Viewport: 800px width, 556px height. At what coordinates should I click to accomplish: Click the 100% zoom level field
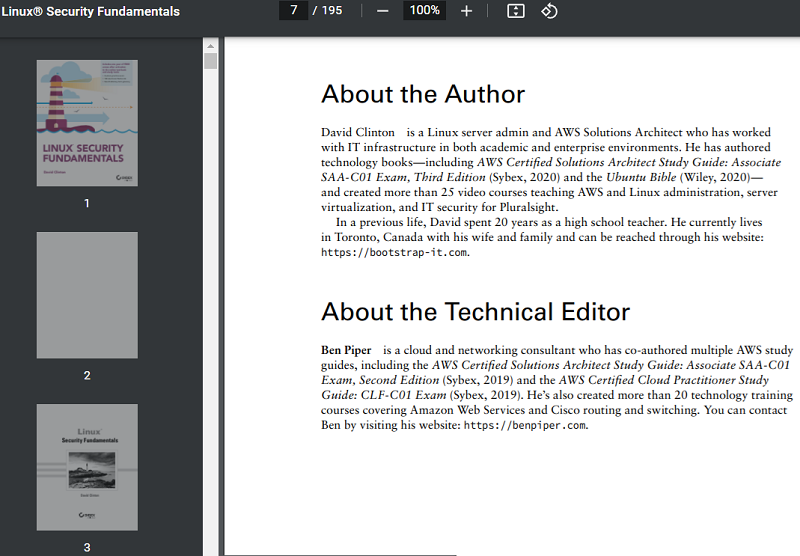pyautogui.click(x=424, y=11)
